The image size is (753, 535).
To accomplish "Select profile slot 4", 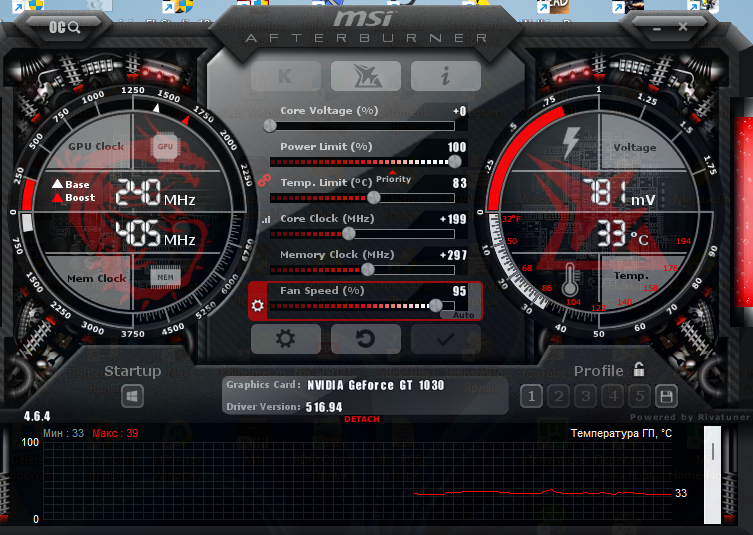I will (x=613, y=396).
